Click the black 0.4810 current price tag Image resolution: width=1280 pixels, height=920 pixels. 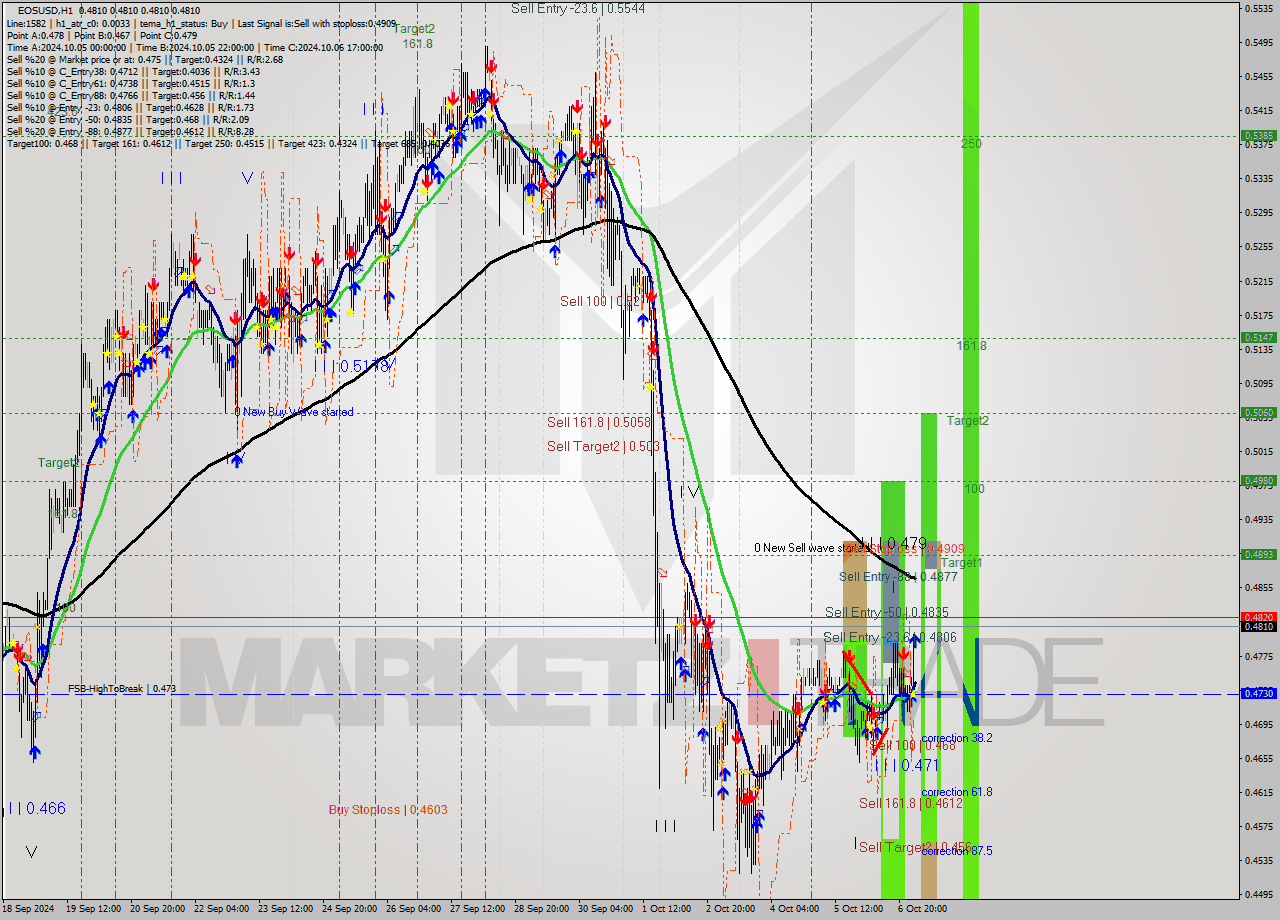coord(1257,626)
